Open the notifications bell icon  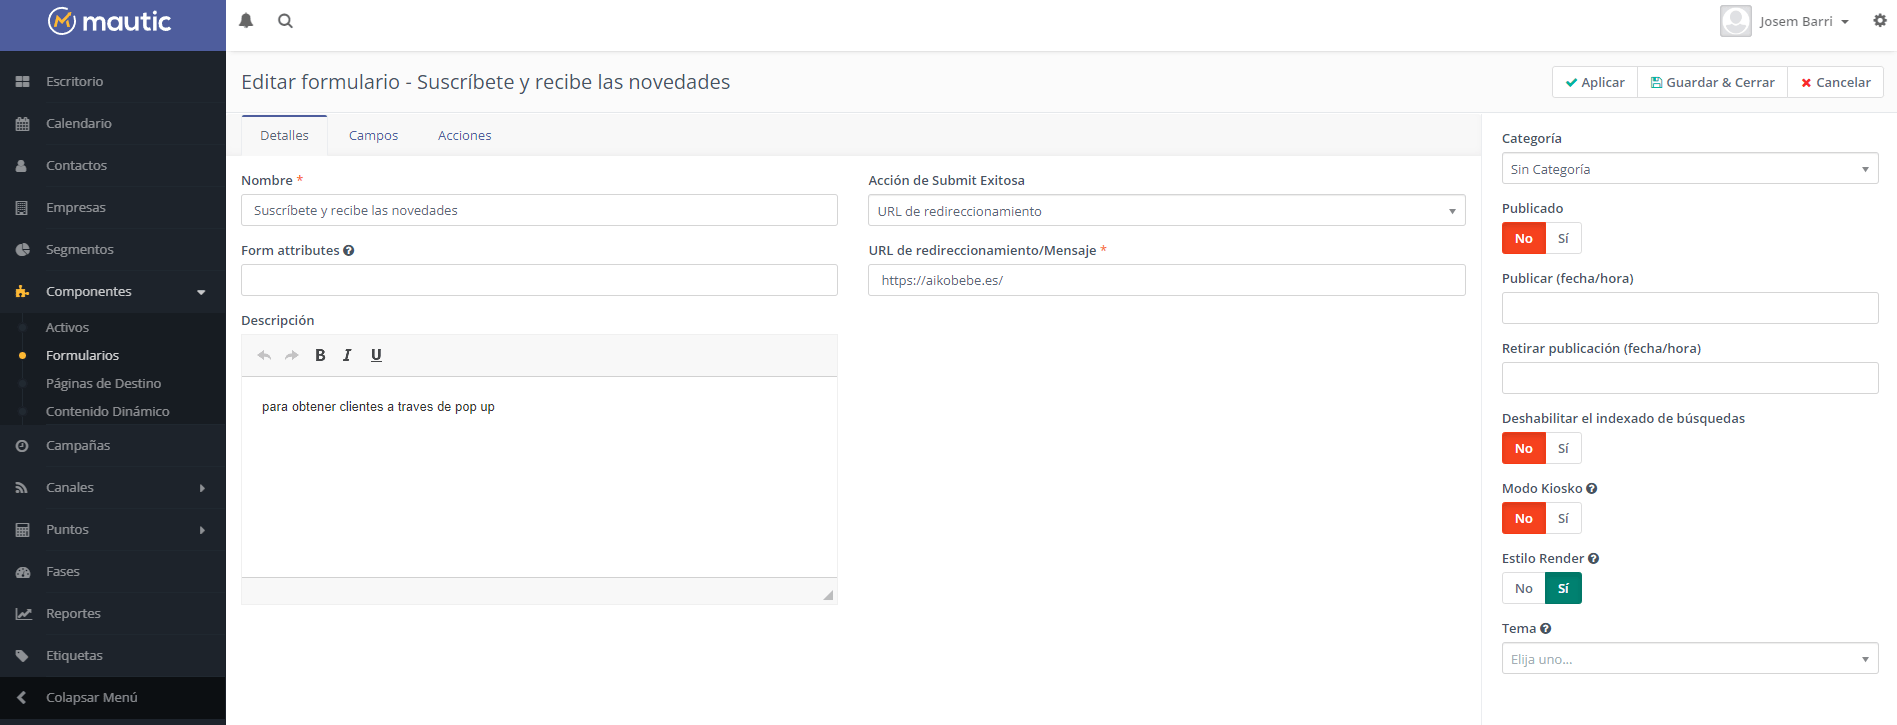[x=246, y=21]
